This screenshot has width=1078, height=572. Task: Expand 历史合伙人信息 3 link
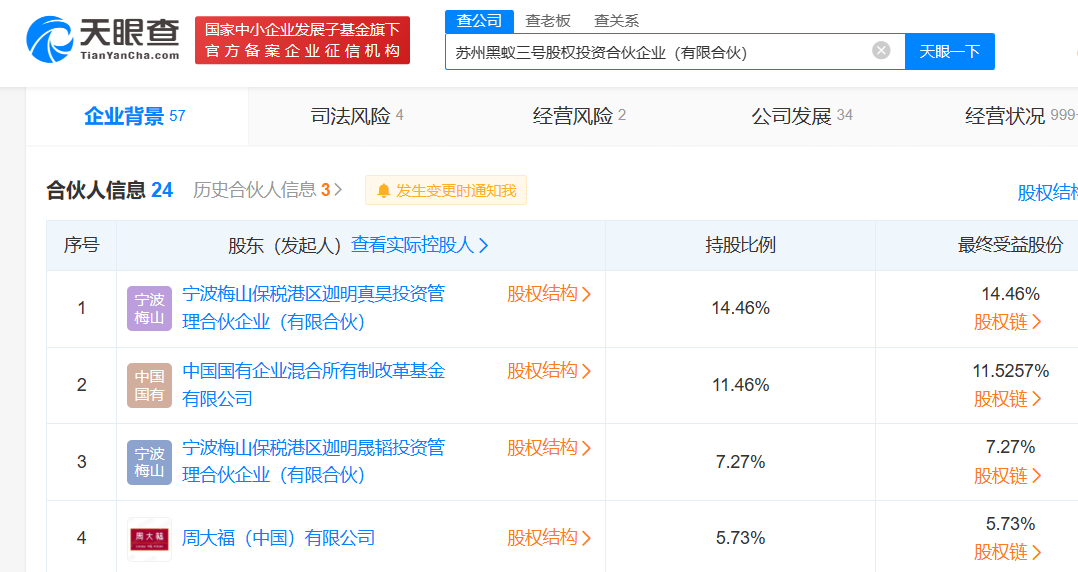[267, 190]
